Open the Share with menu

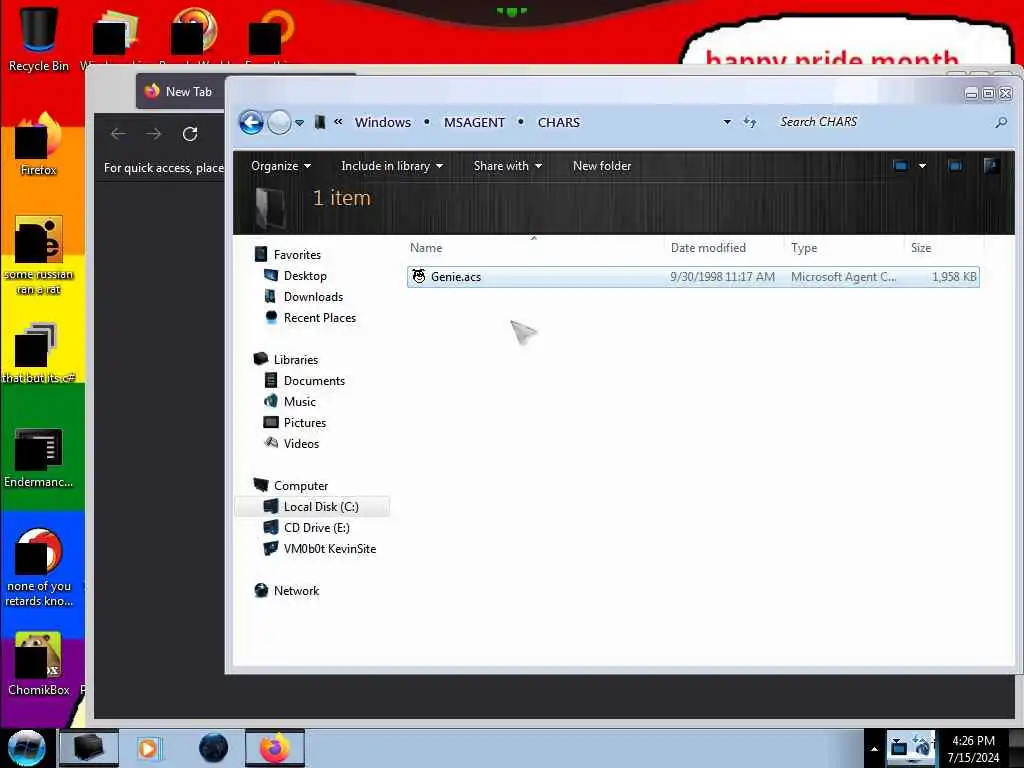507,166
